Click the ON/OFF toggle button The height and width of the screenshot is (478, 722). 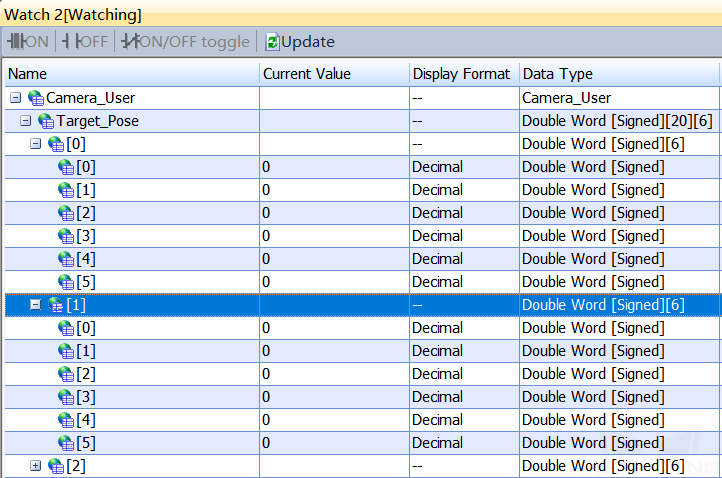click(x=185, y=41)
